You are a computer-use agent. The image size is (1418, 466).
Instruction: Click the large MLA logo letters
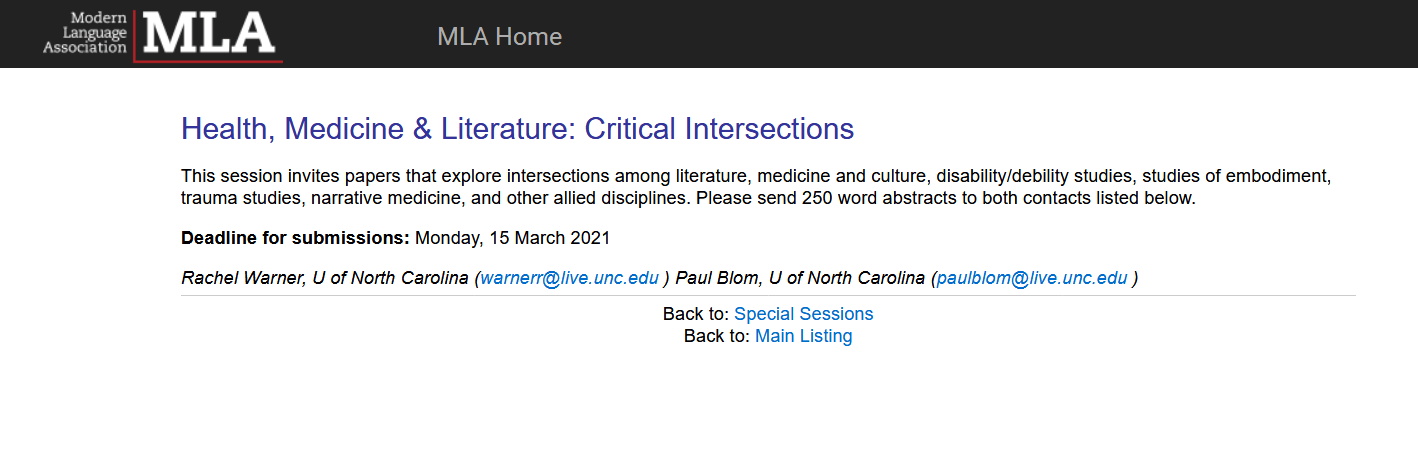click(x=209, y=33)
